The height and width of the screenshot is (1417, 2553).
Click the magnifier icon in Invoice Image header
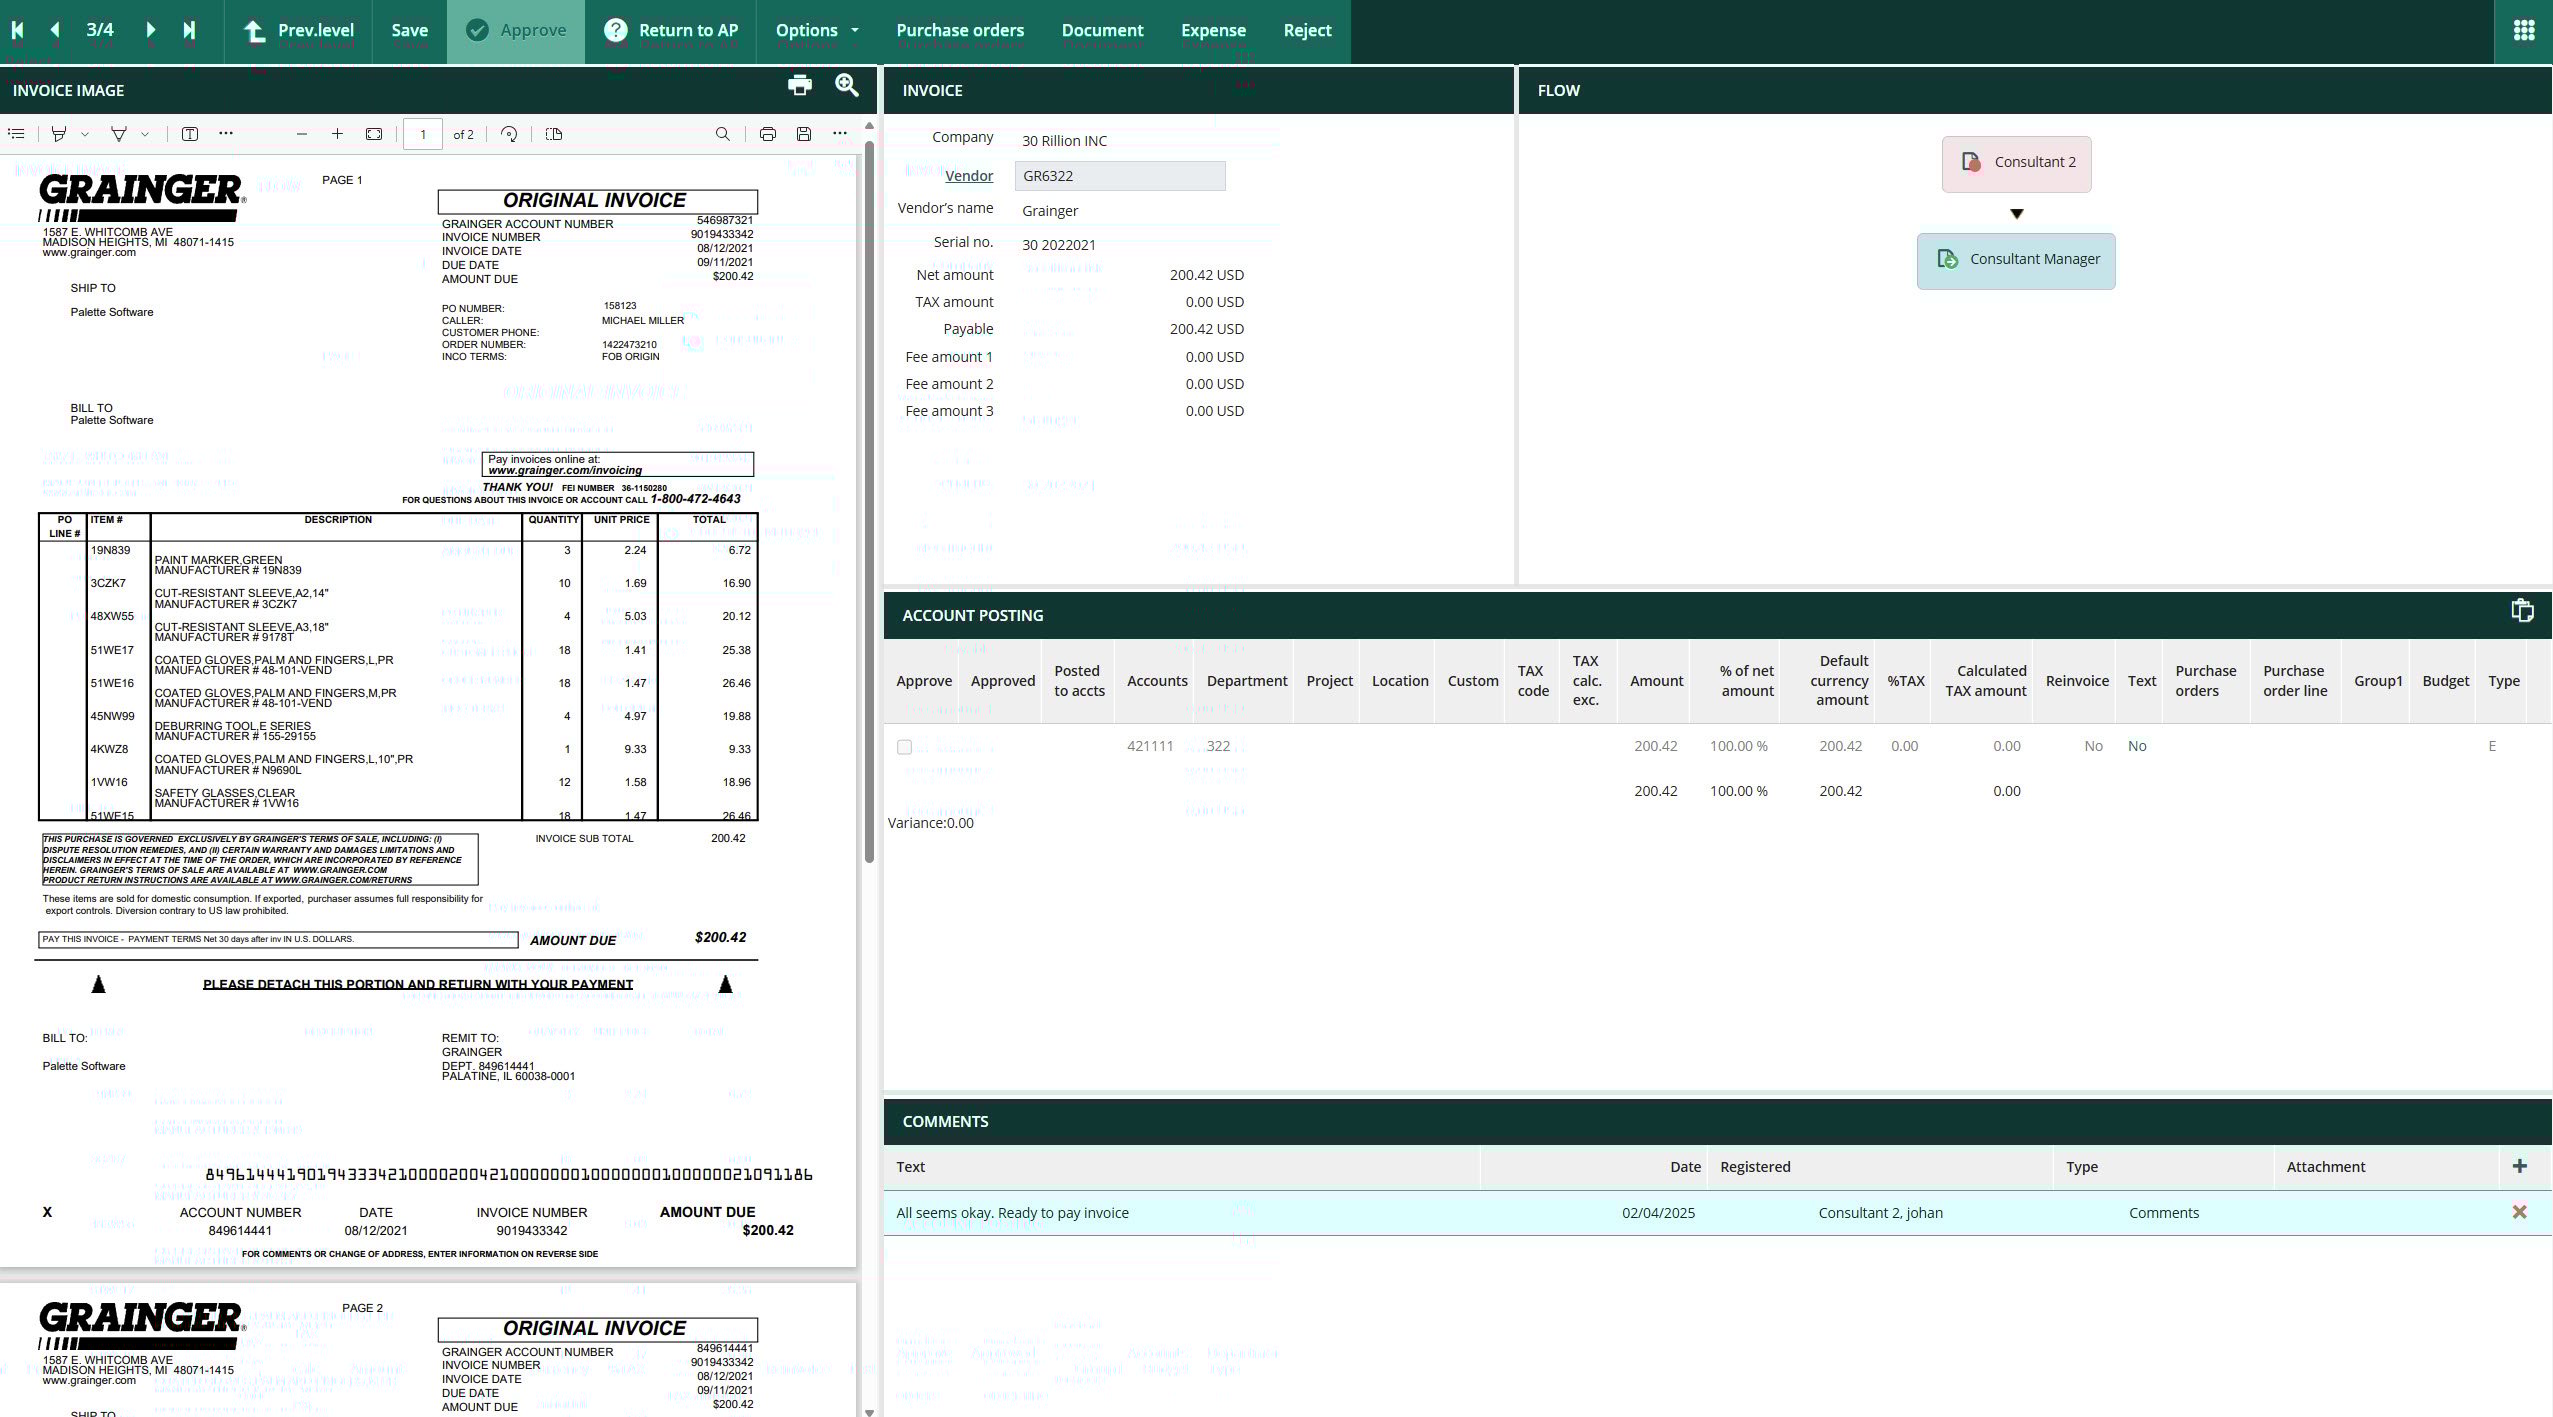[847, 86]
